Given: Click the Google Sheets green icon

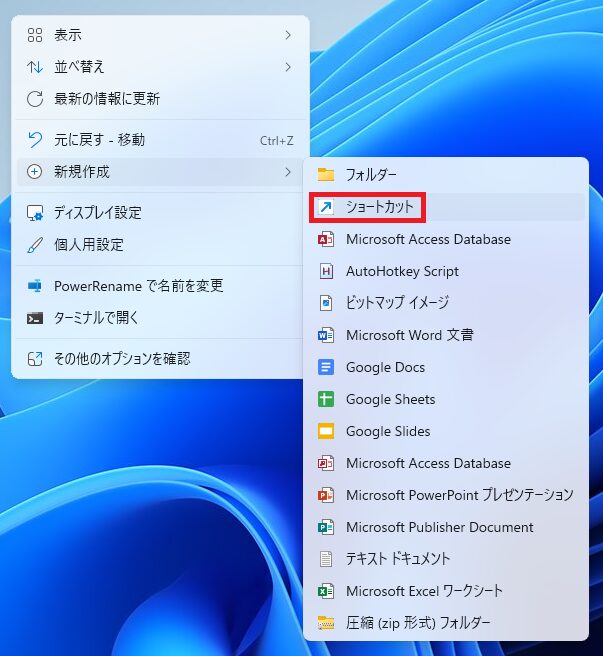Looking at the screenshot, I should (x=326, y=399).
